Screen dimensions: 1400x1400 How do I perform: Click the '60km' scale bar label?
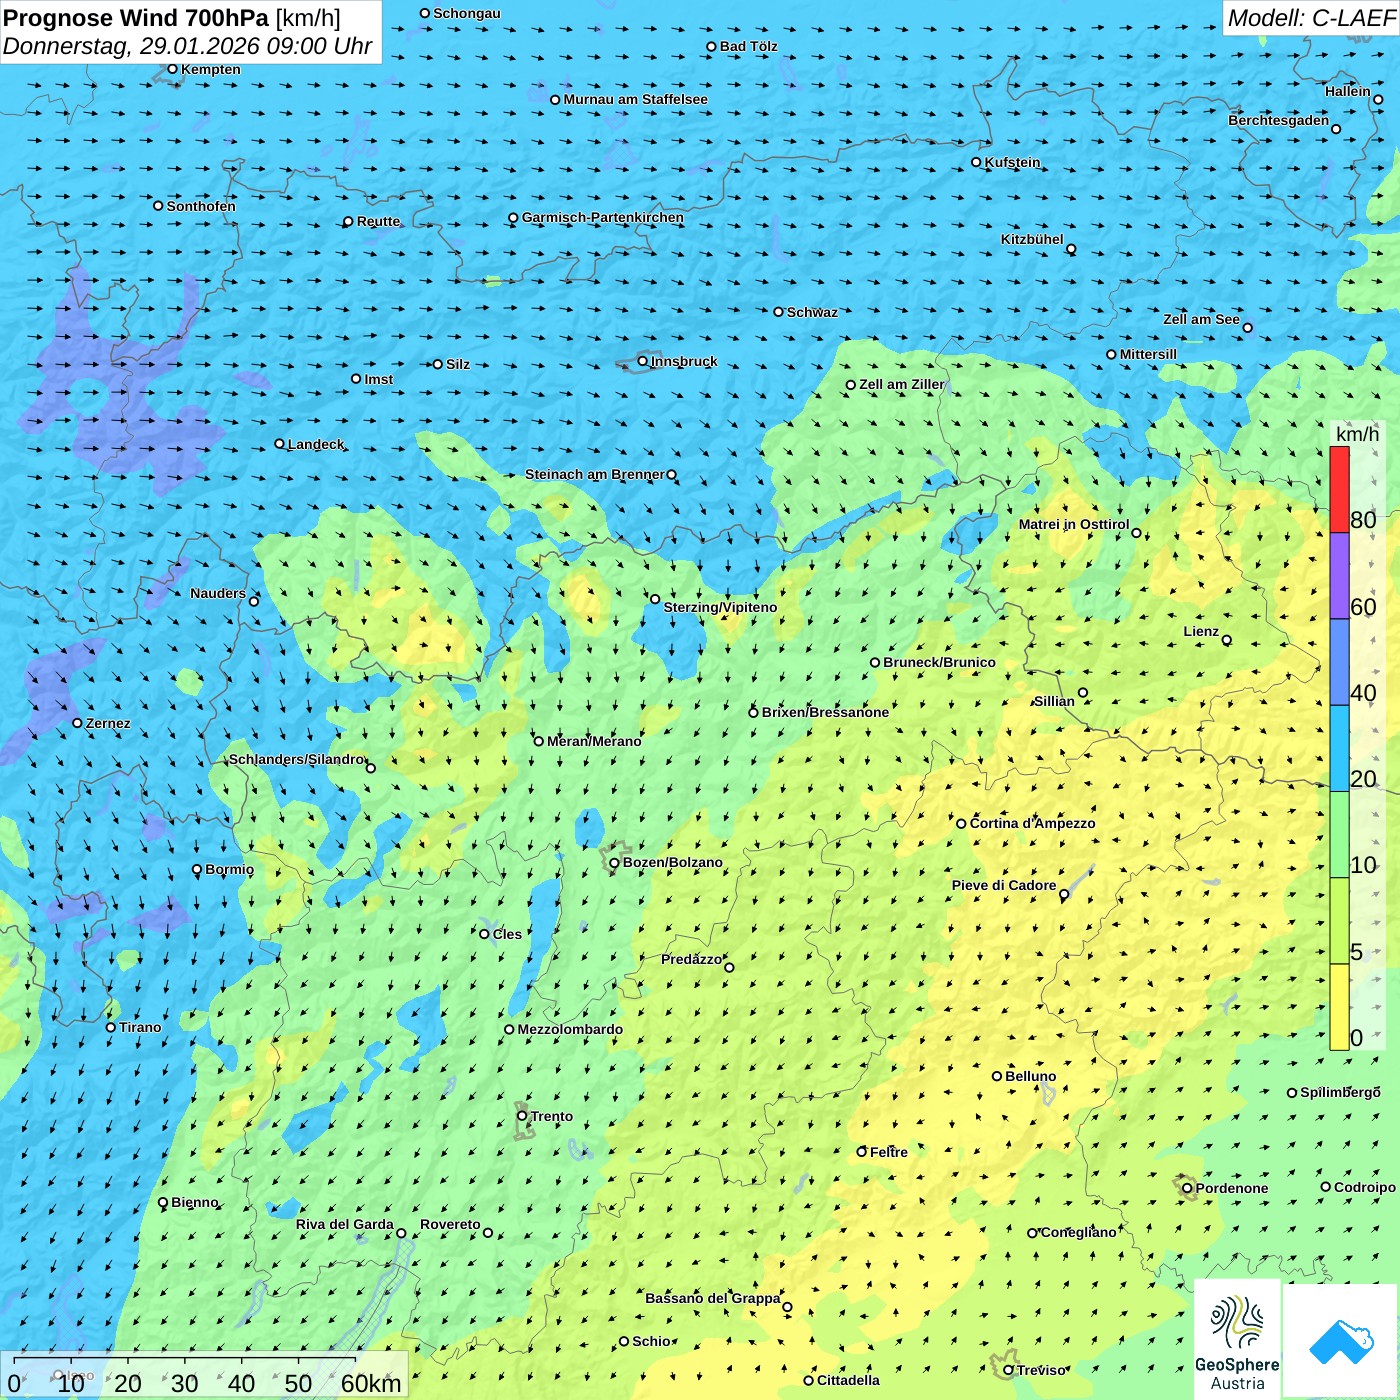pos(371,1383)
